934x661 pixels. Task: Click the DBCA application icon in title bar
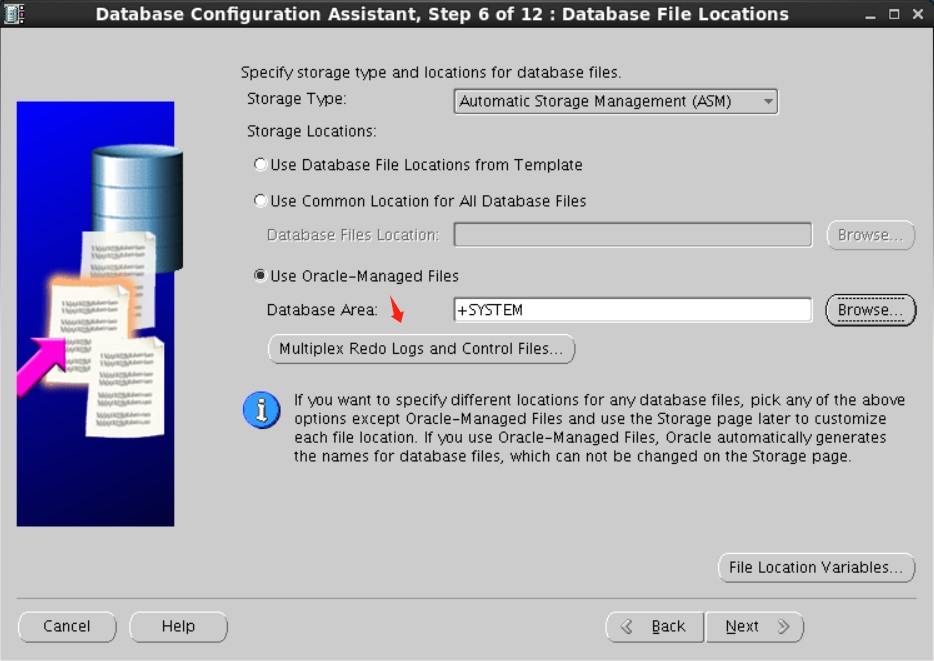point(13,14)
